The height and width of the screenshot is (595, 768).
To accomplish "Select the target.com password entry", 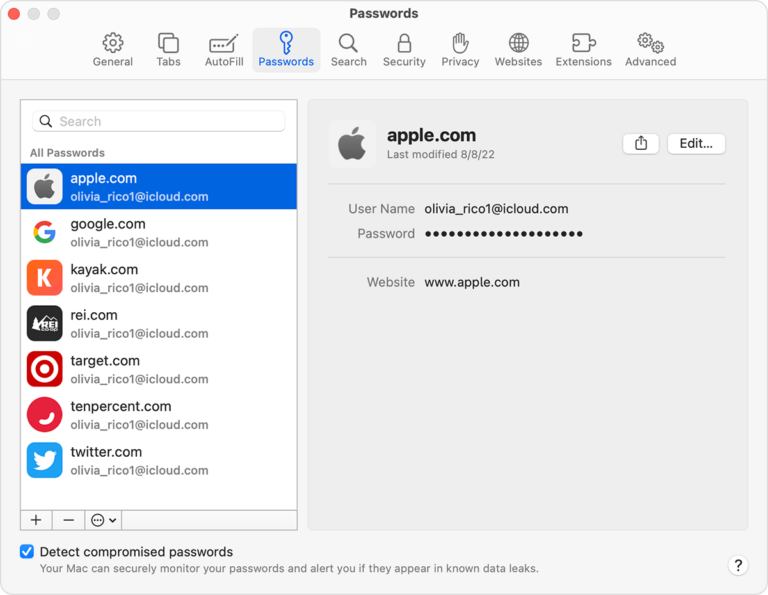I will pyautogui.click(x=159, y=369).
